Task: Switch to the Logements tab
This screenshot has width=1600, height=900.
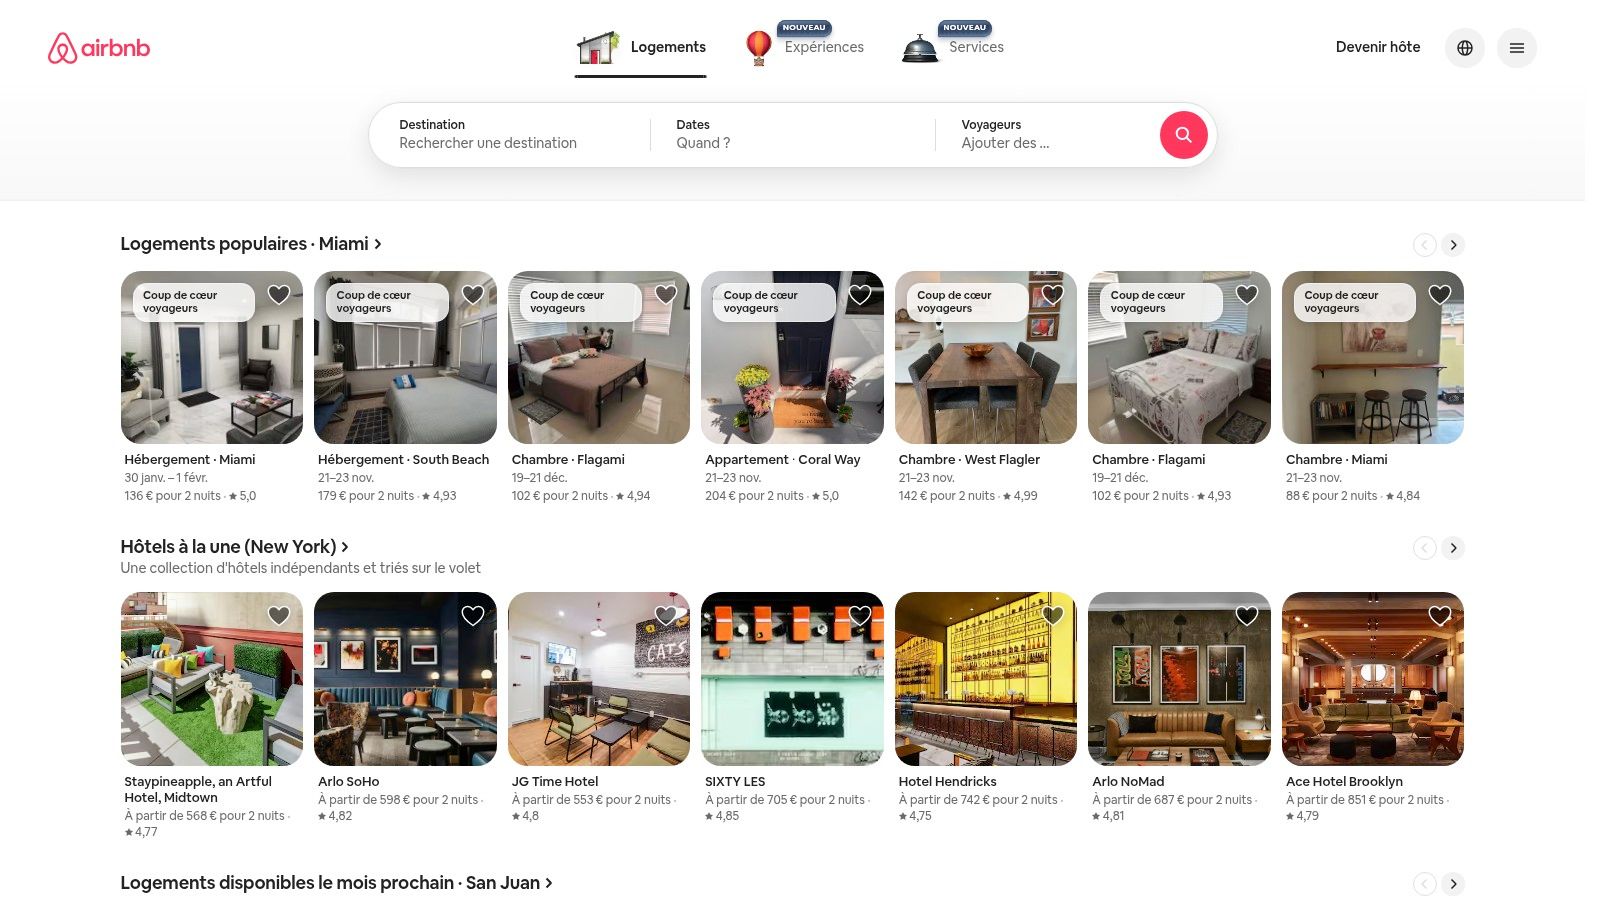Action: (x=641, y=47)
